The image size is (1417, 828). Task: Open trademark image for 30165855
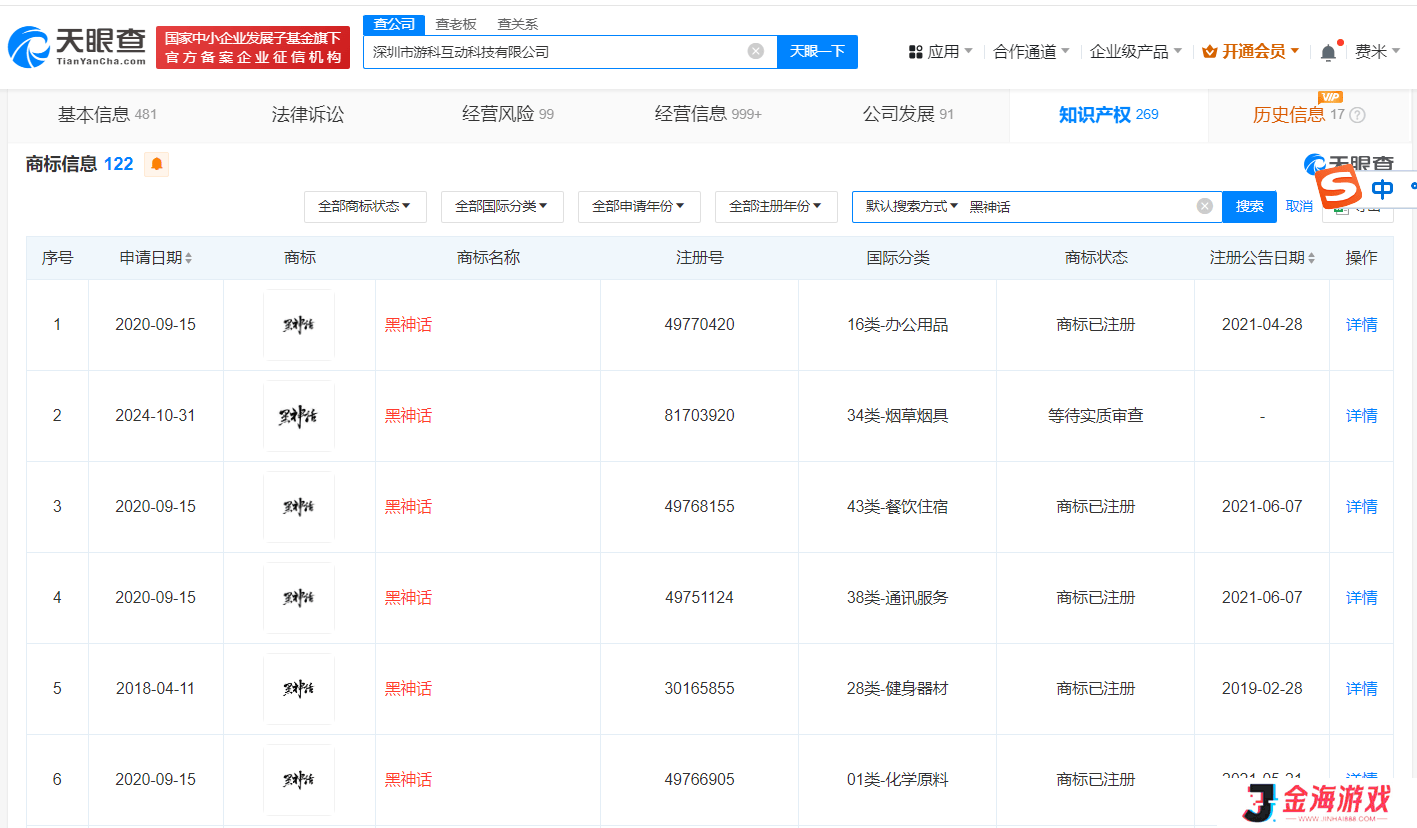pyautogui.click(x=299, y=689)
